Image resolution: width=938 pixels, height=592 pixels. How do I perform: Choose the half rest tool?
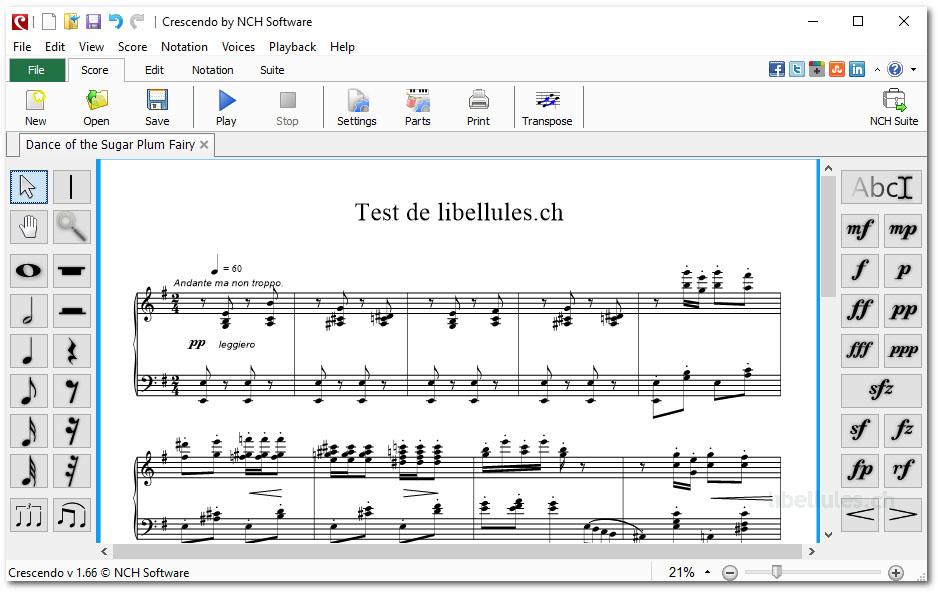[x=72, y=310]
